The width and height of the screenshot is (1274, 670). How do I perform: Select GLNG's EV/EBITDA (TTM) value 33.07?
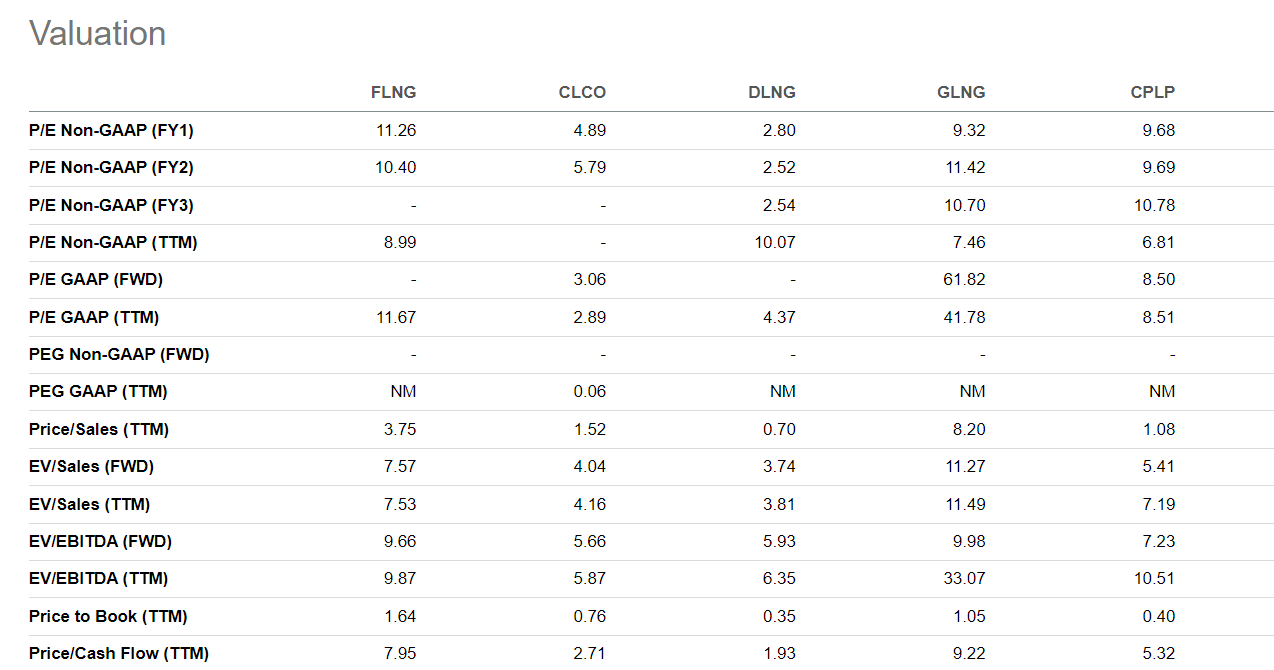tap(965, 578)
